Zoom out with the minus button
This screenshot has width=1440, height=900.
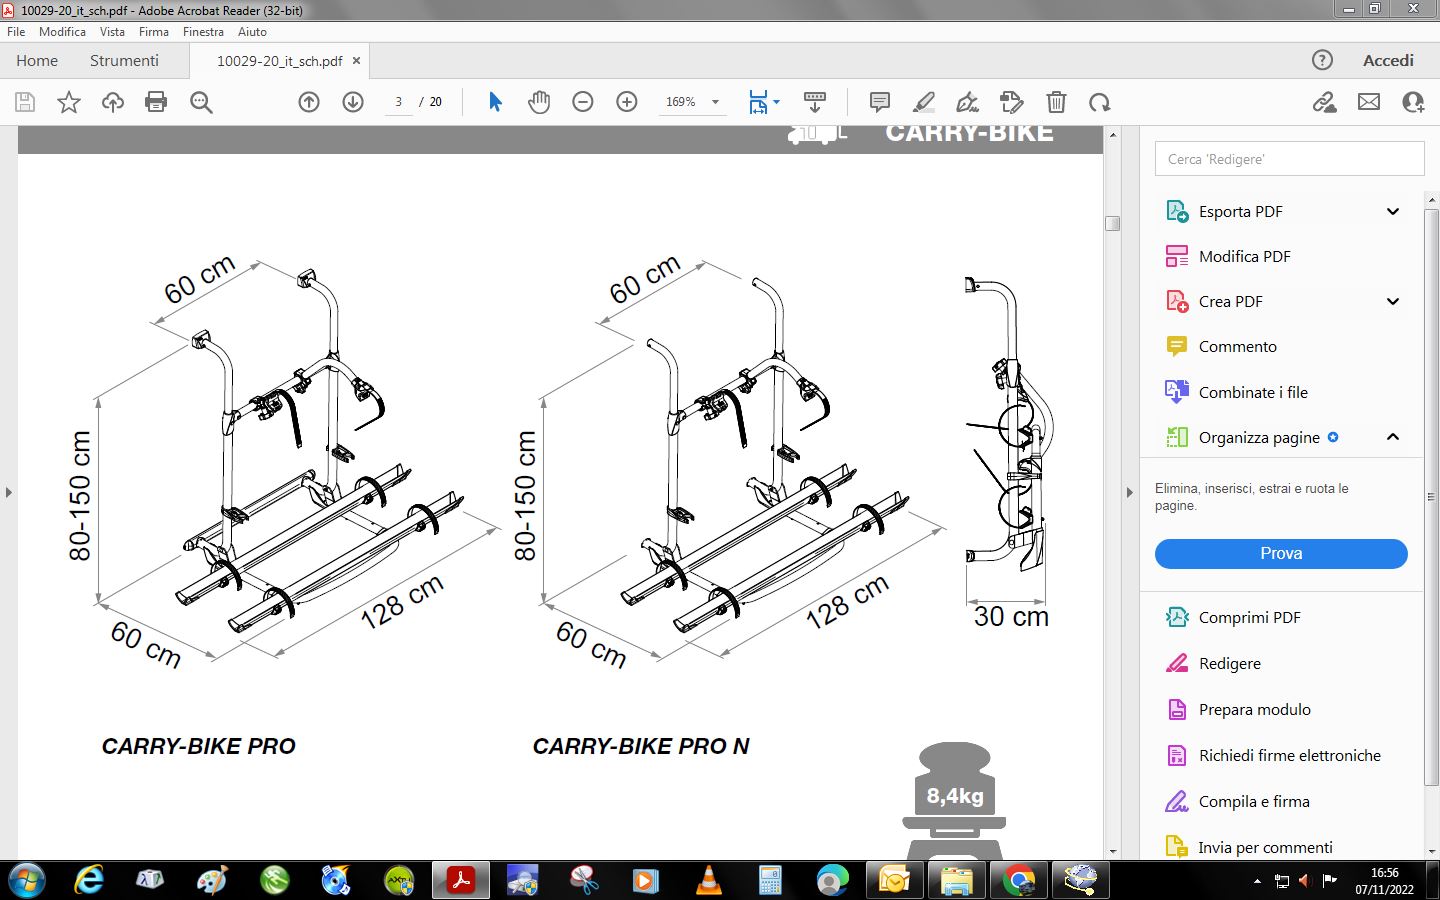pos(583,102)
